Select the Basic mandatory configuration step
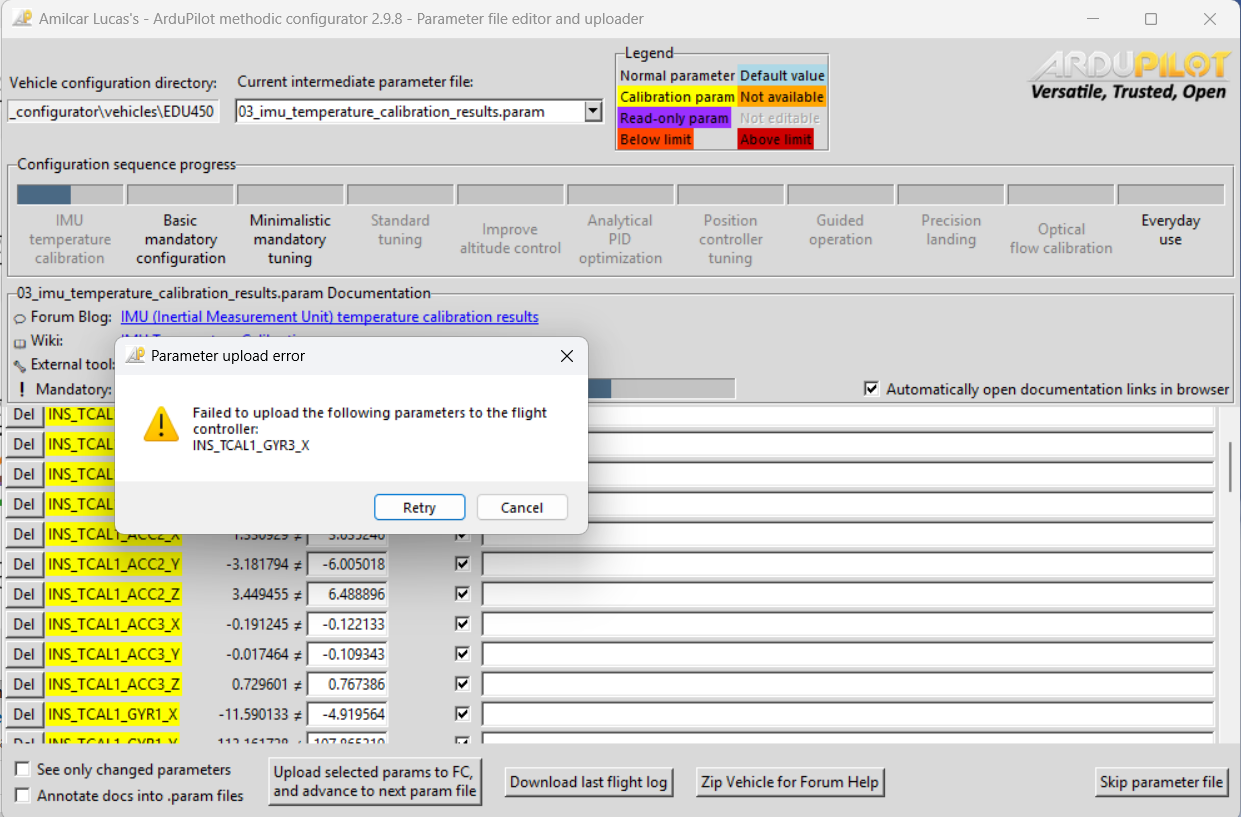 point(181,239)
